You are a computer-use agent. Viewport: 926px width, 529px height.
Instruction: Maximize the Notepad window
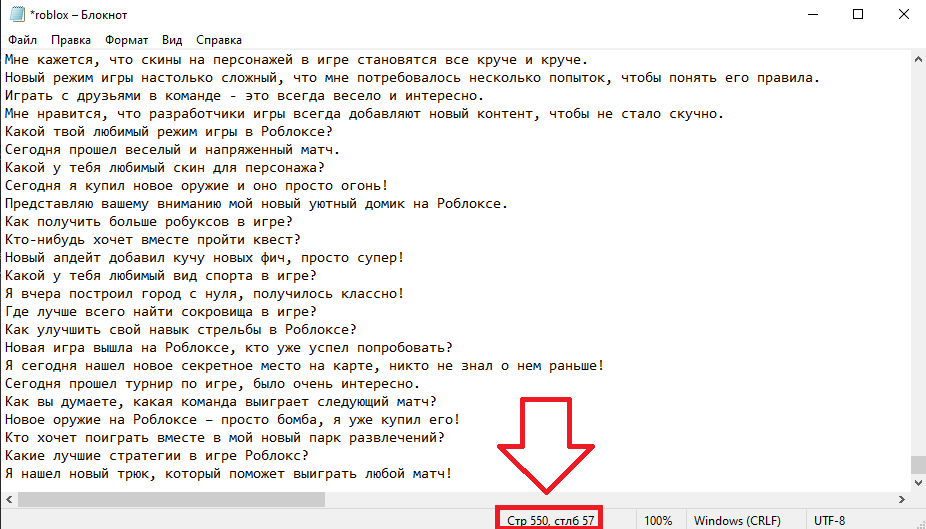tap(857, 14)
